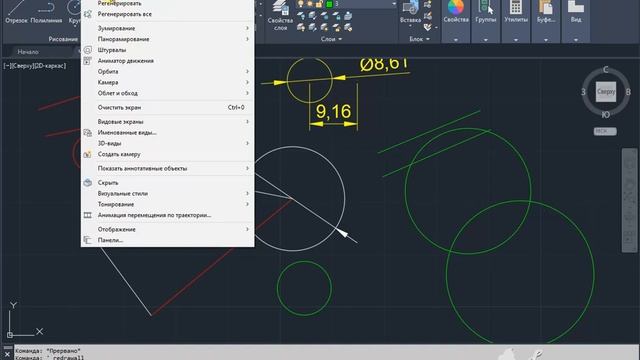
Task: Expand arrow under Вид panel
Action: (576, 40)
